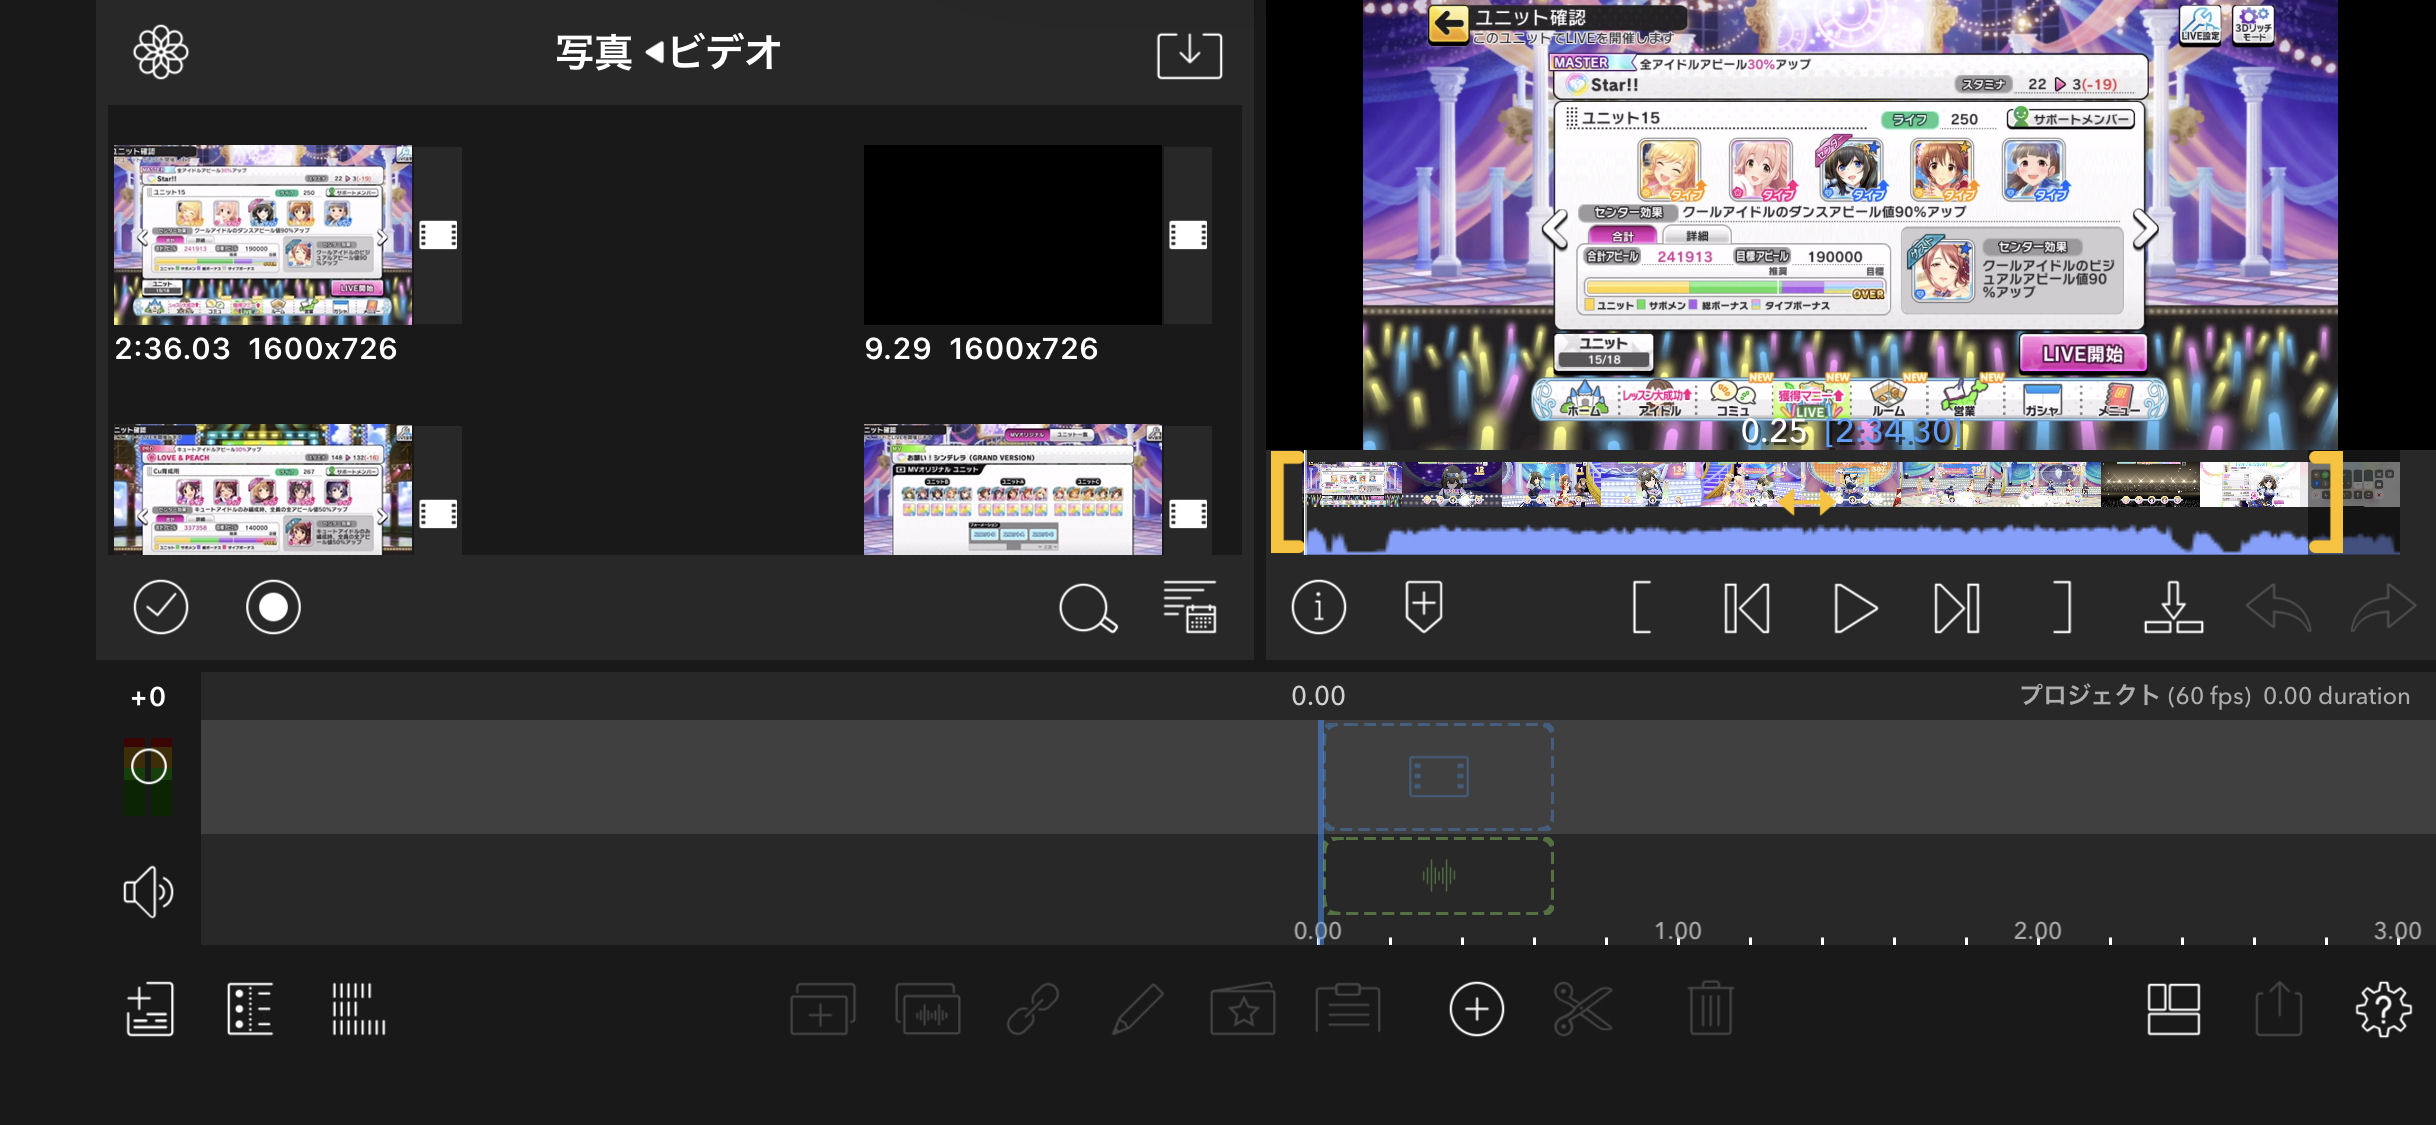Click the add track icon in bottom toolbar
The height and width of the screenshot is (1125, 2436).
[150, 1009]
